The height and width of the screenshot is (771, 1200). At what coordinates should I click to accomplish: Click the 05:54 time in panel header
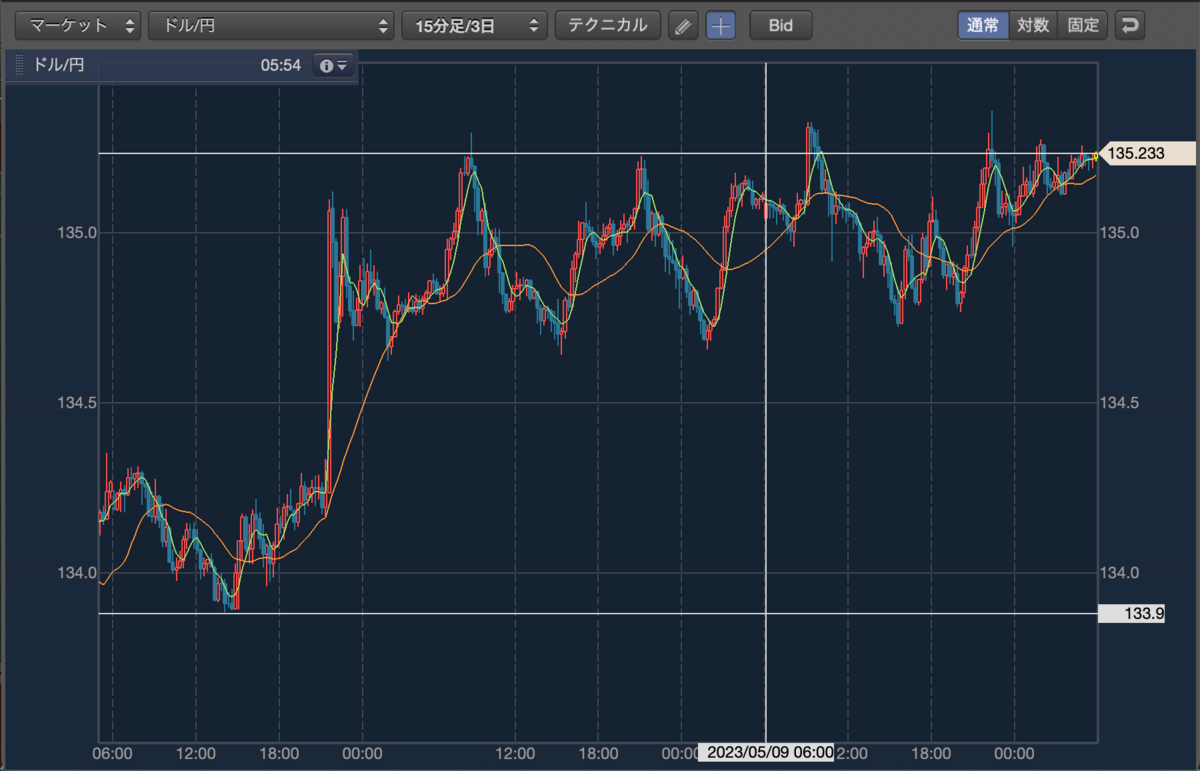pos(281,66)
